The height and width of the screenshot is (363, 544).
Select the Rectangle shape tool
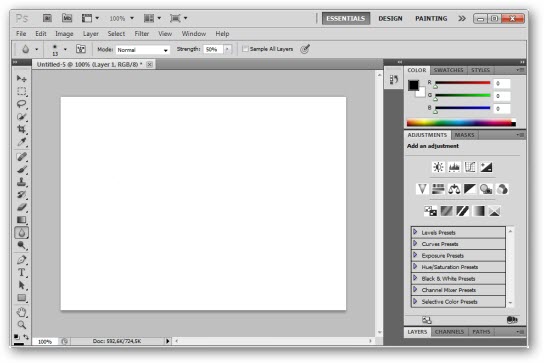(x=22, y=298)
